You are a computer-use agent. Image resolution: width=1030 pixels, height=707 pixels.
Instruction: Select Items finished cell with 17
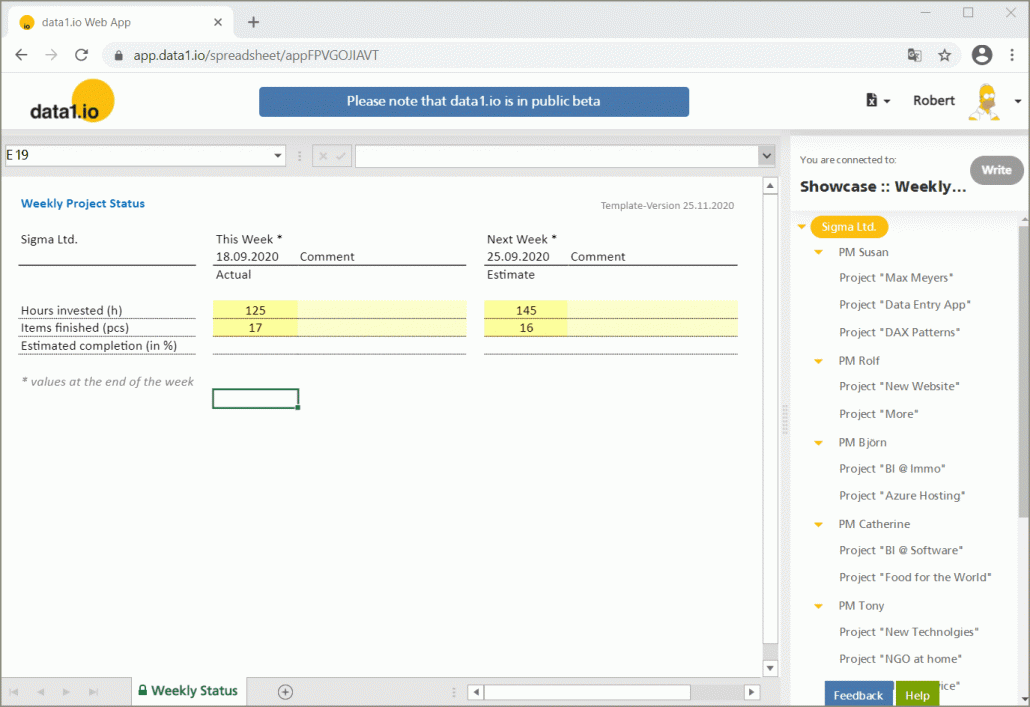point(255,328)
